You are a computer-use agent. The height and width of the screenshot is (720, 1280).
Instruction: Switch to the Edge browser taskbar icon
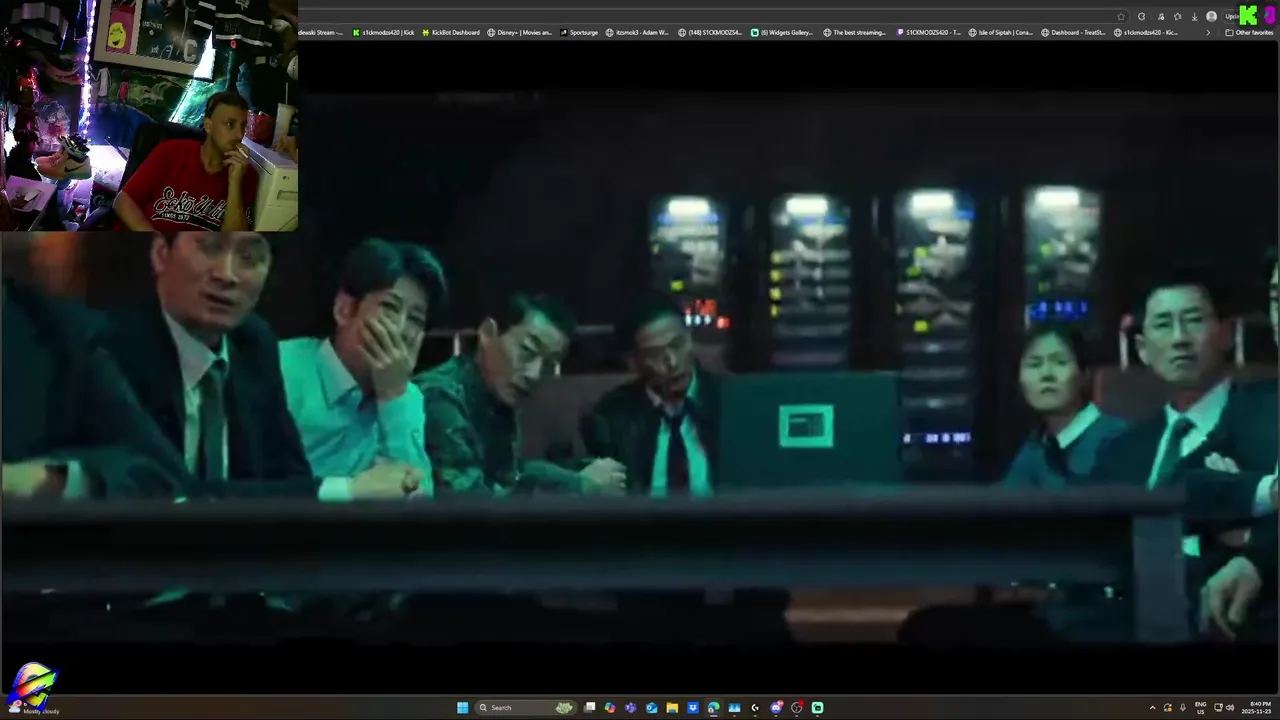pyautogui.click(x=713, y=708)
